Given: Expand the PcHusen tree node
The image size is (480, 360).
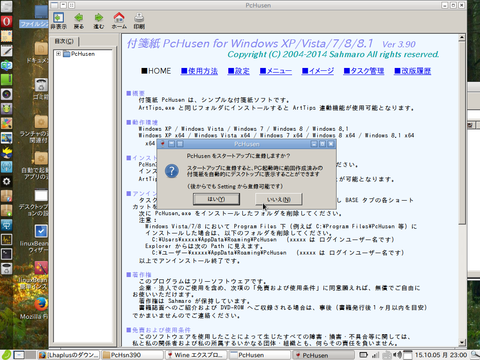Looking at the screenshot, I should point(58,54).
